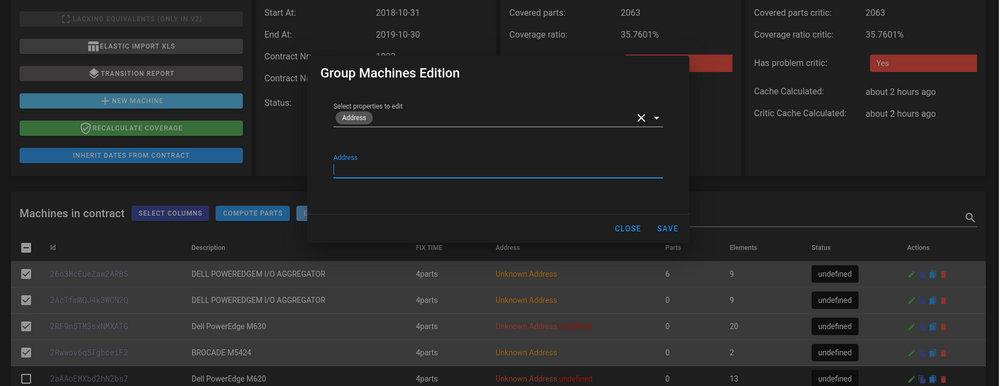Click the Address chip in properties selector
The width and height of the screenshot is (1000, 386).
coord(354,118)
